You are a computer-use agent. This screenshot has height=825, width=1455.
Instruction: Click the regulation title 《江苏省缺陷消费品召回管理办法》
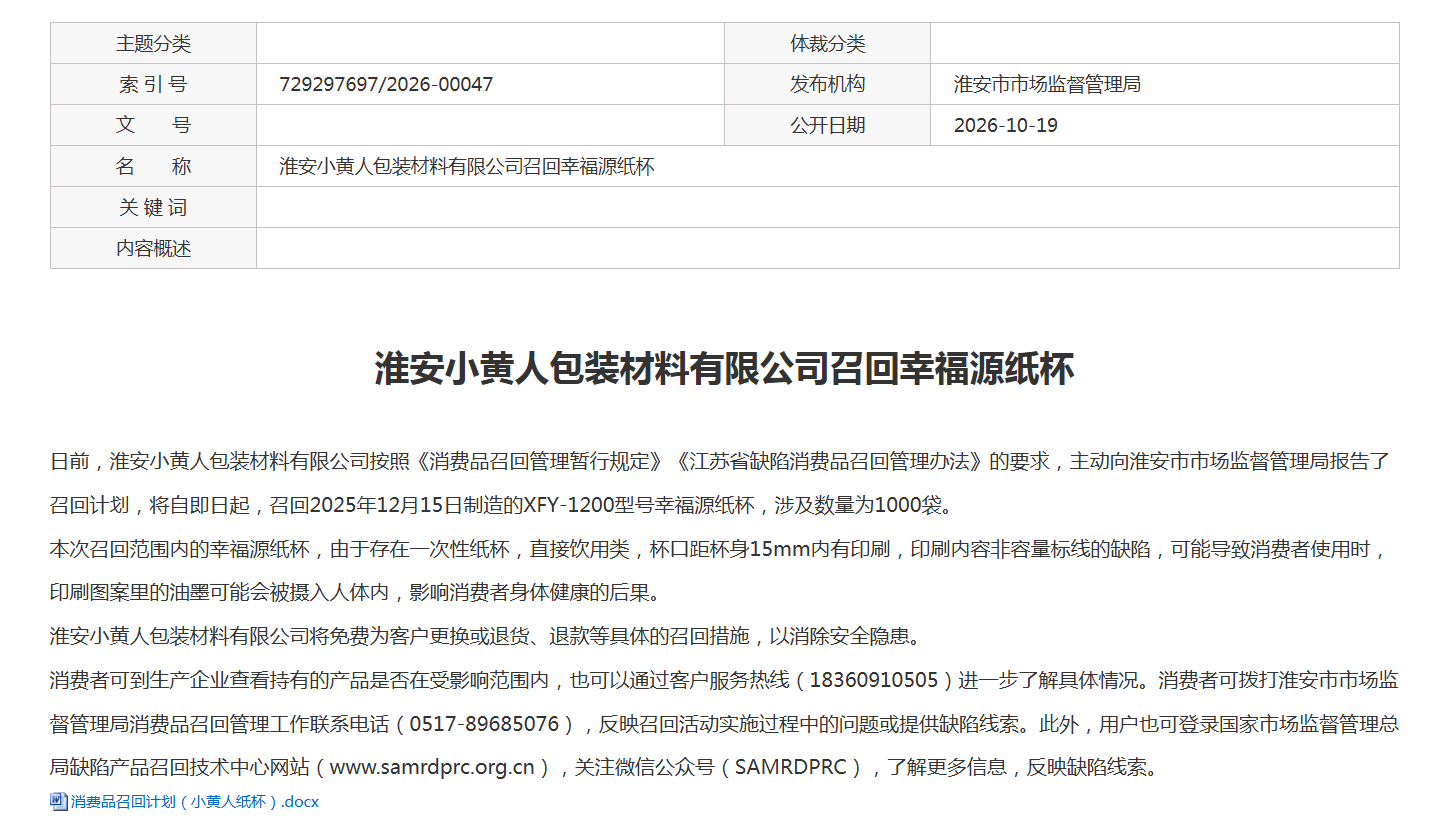[830, 462]
